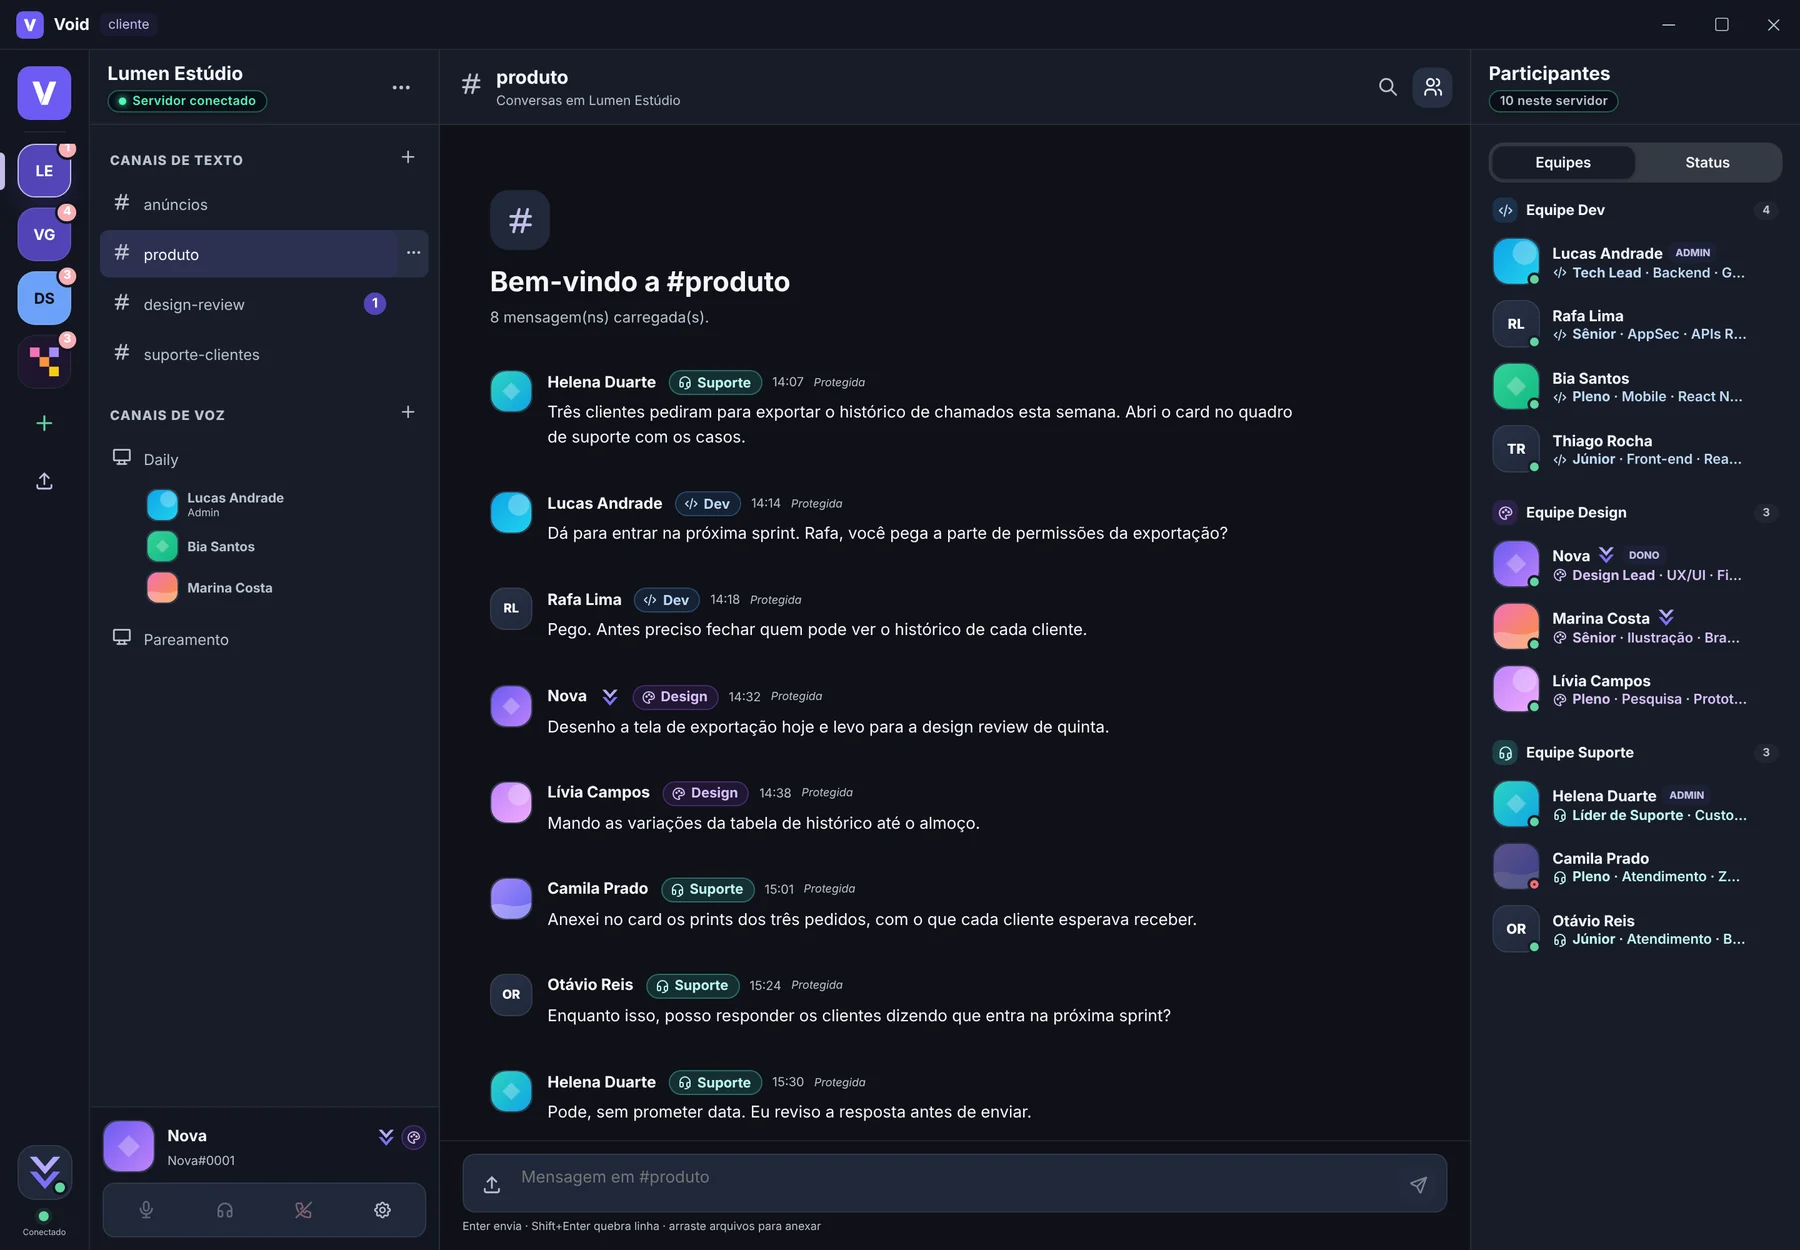Add a new text channel
Image resolution: width=1800 pixels, height=1250 pixels.
pyautogui.click(x=408, y=157)
